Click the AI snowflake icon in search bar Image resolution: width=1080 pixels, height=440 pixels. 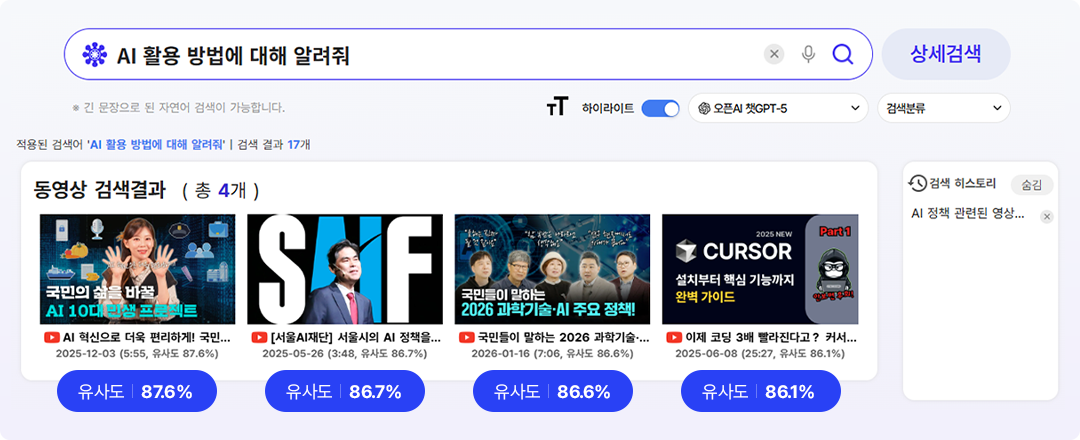(94, 54)
